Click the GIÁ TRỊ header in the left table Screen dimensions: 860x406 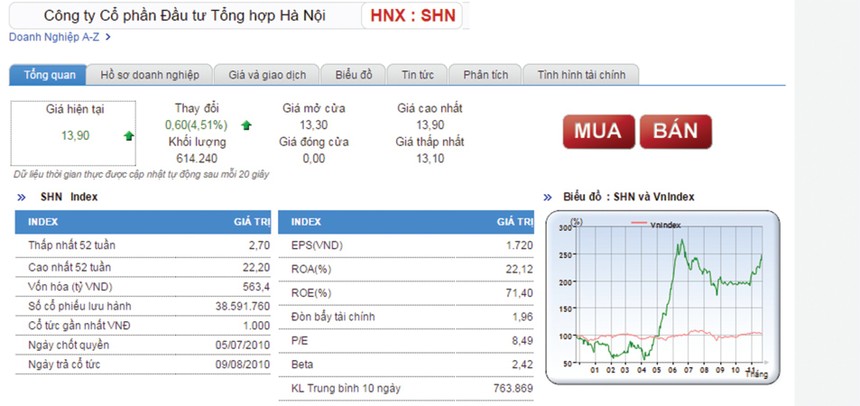pos(250,221)
